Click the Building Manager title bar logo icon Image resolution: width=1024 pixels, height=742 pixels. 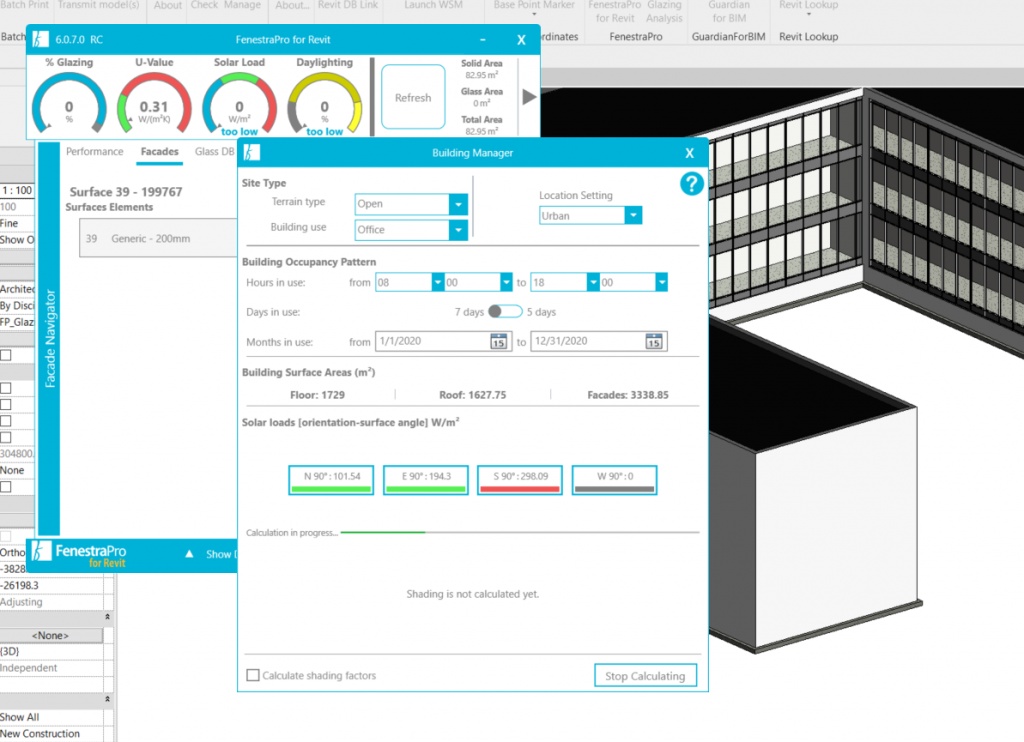click(251, 152)
